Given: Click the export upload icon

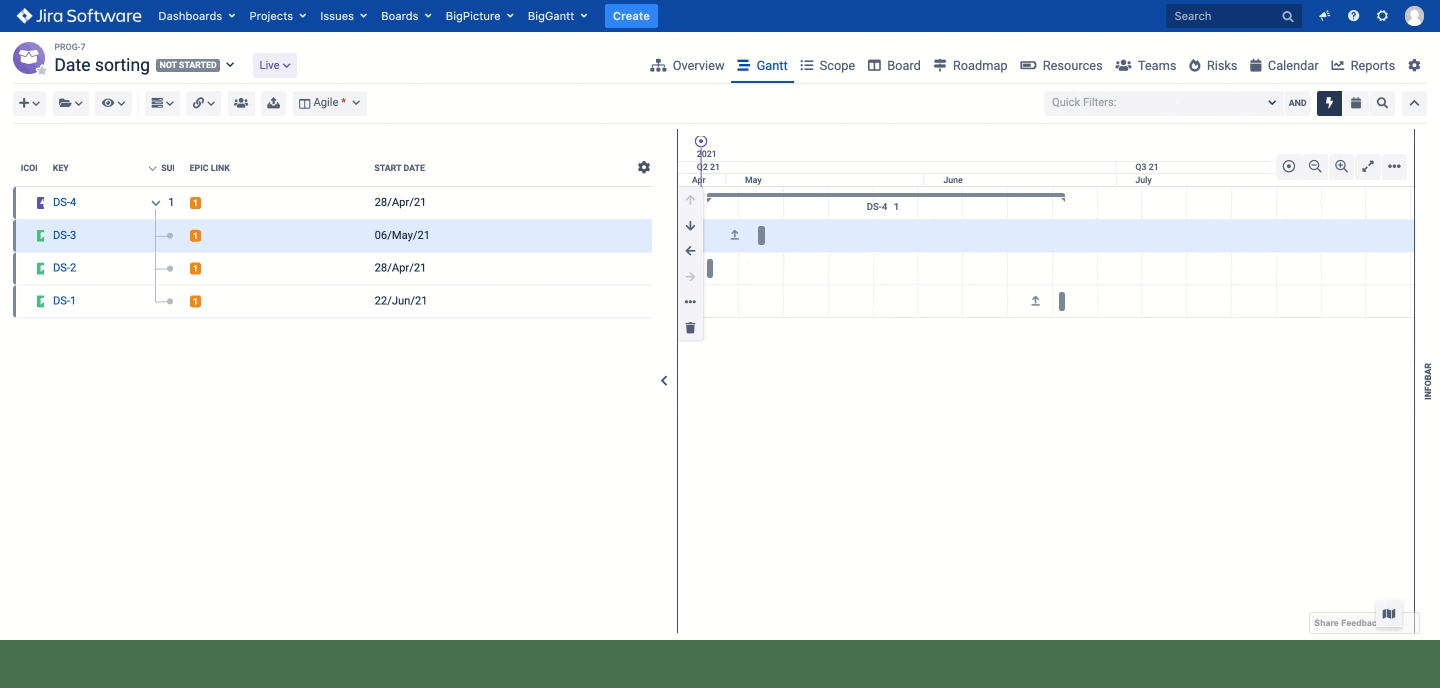Looking at the screenshot, I should tap(274, 103).
